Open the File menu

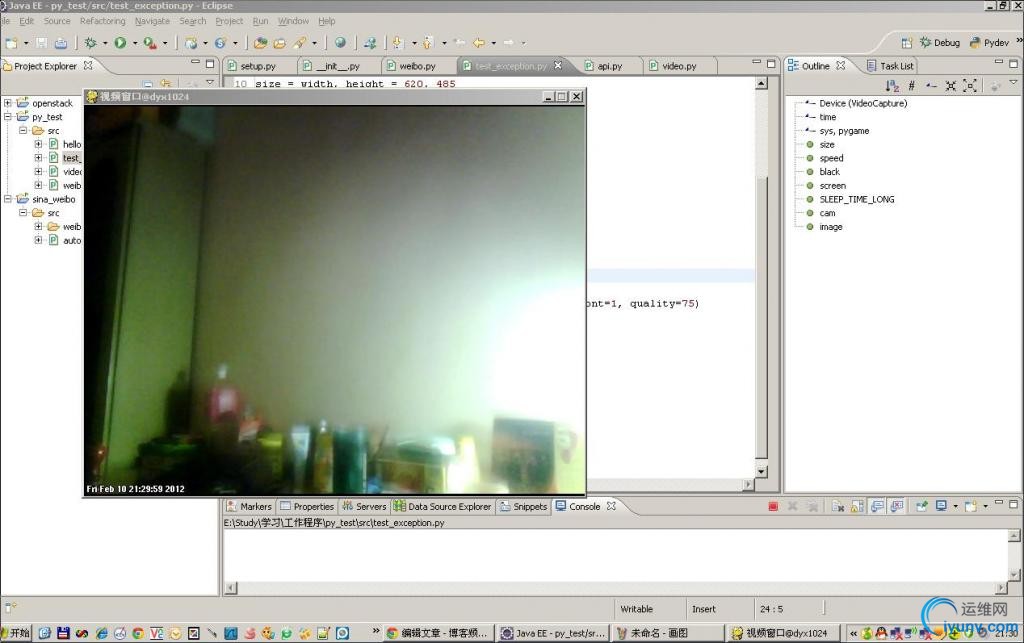[x=5, y=21]
